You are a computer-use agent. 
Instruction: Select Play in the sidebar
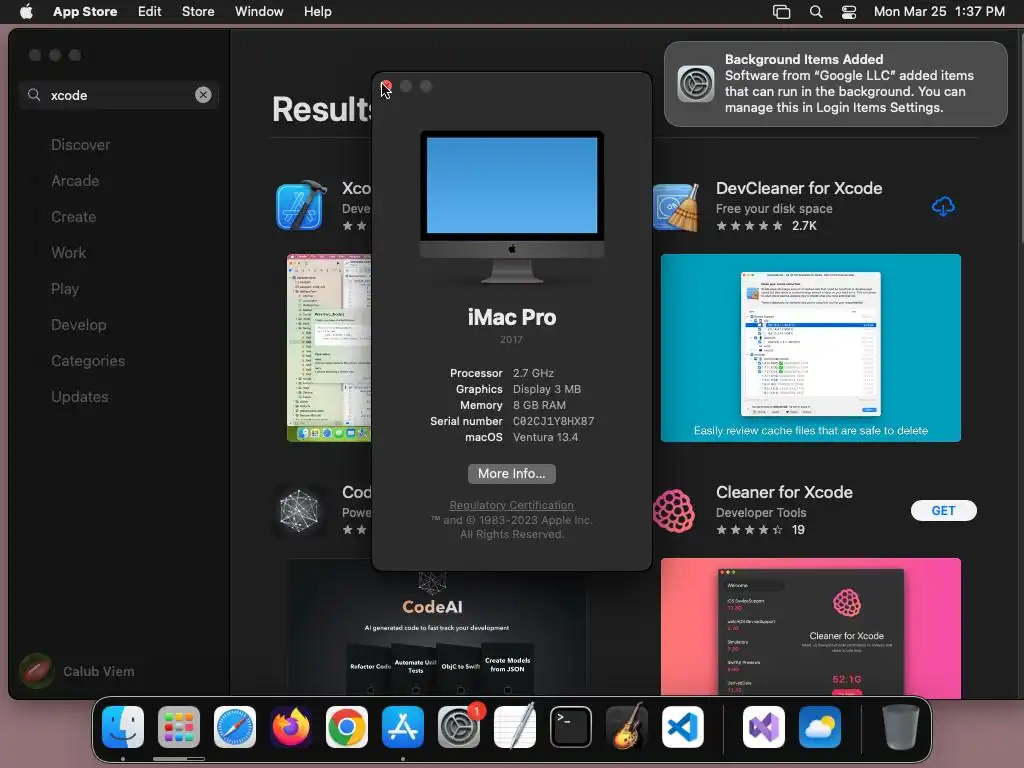point(65,289)
